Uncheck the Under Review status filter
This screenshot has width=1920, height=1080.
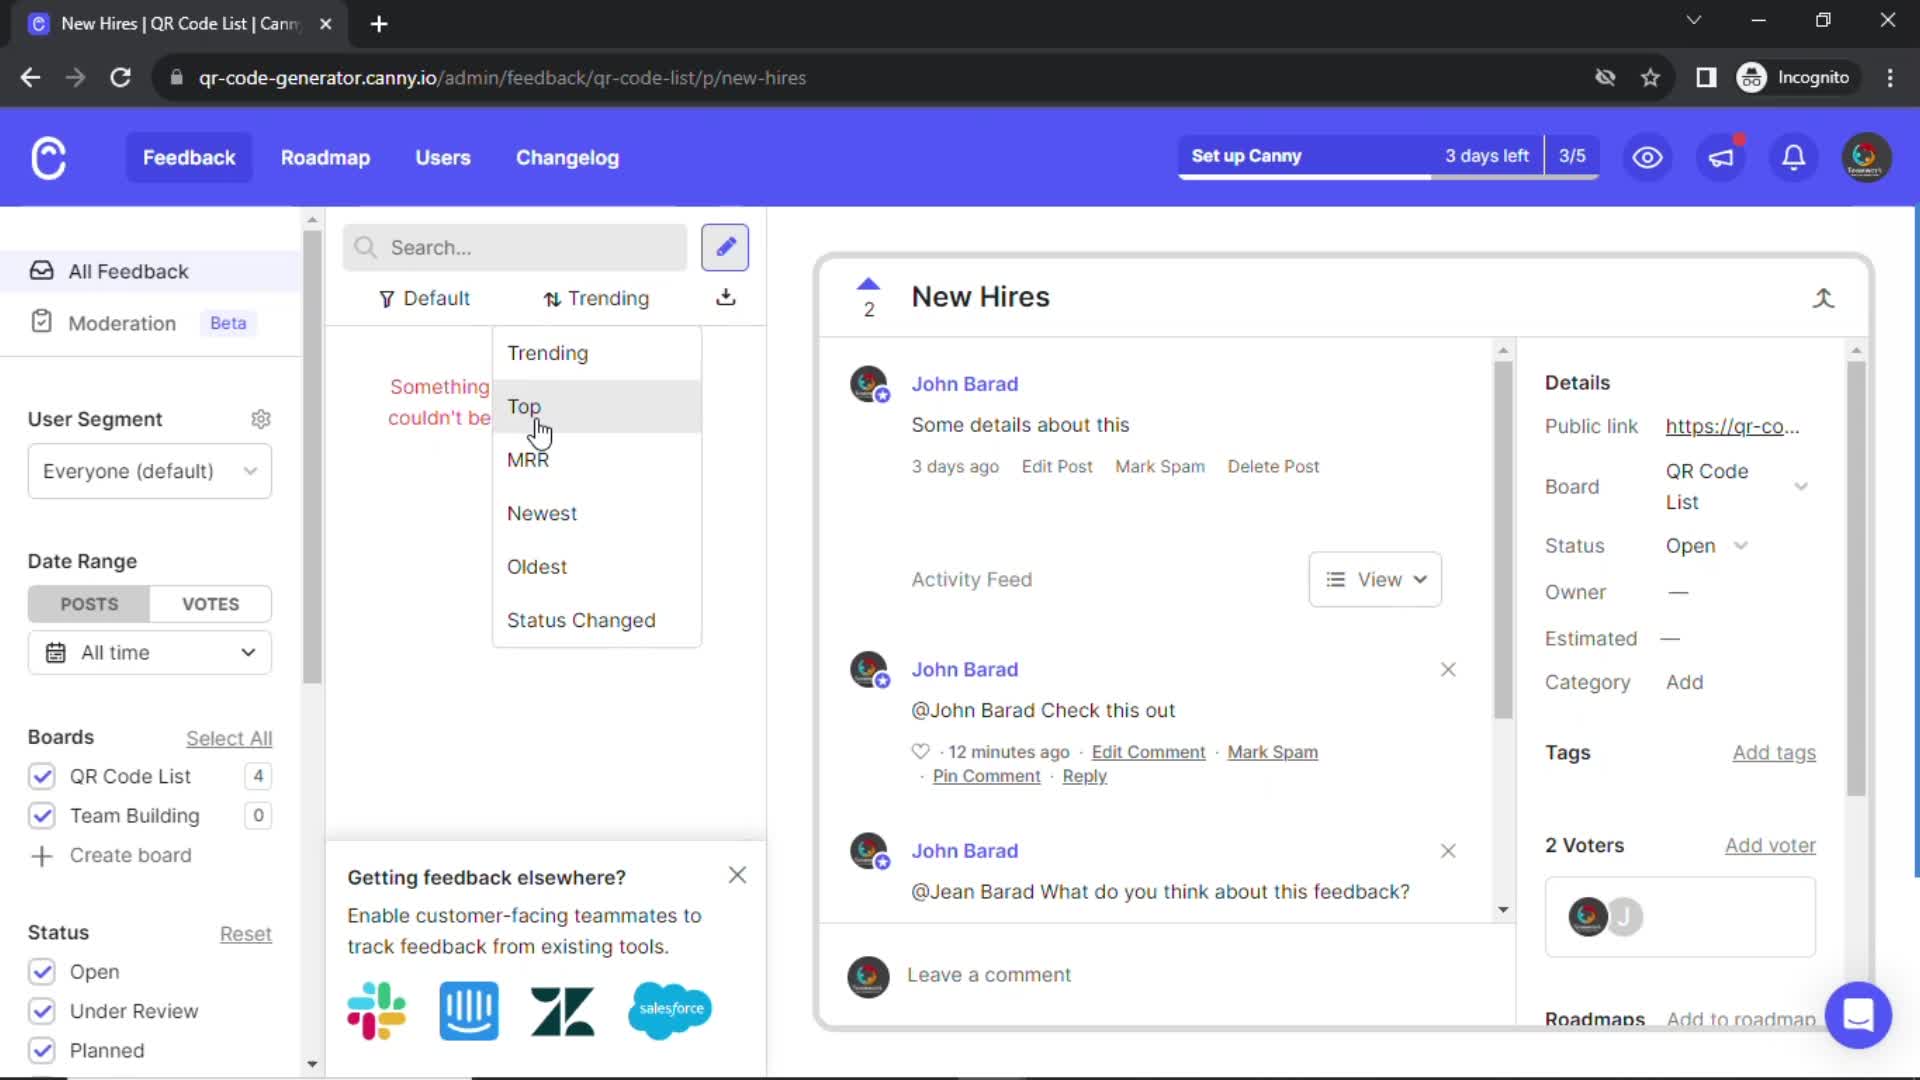[x=42, y=1011]
